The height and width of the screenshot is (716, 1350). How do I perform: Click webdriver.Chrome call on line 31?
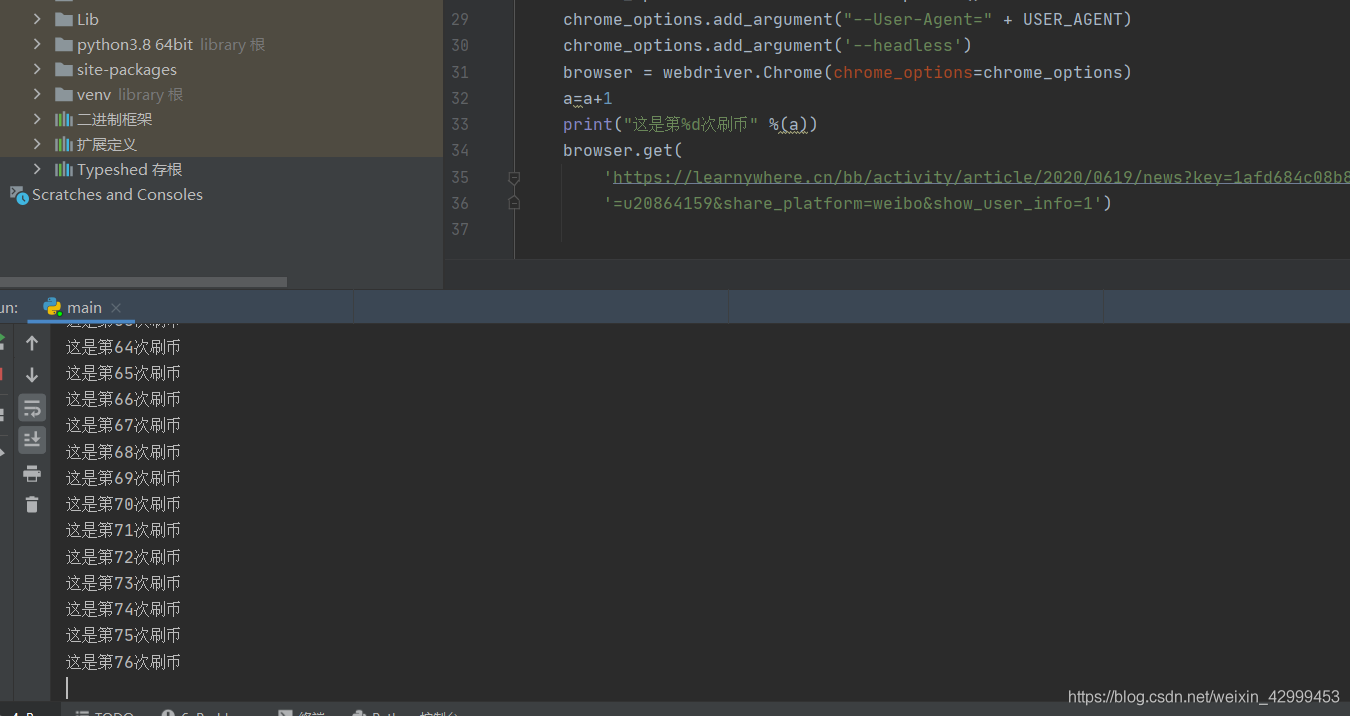click(743, 72)
